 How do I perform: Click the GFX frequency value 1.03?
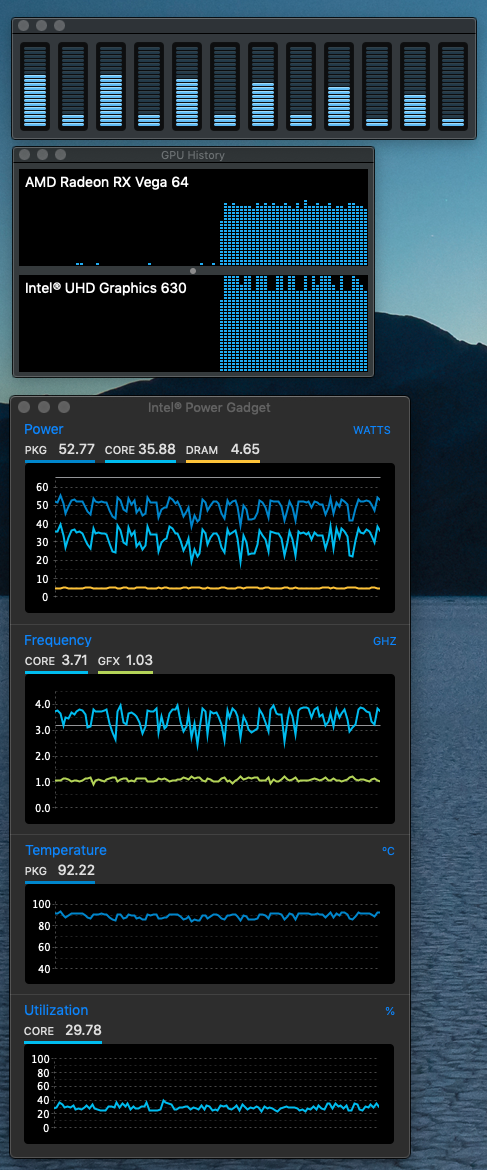pyautogui.click(x=139, y=660)
